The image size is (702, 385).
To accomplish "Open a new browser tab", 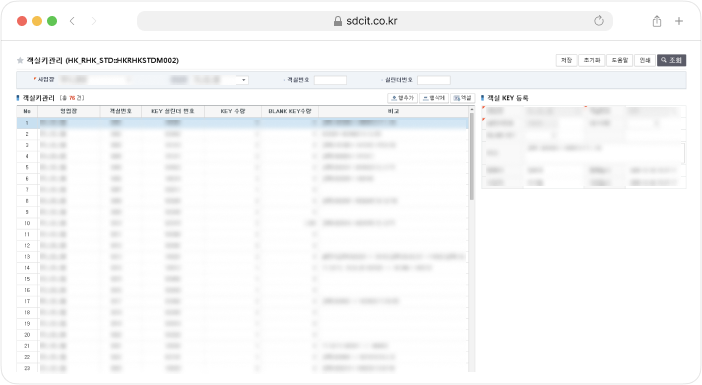I will 679,21.
